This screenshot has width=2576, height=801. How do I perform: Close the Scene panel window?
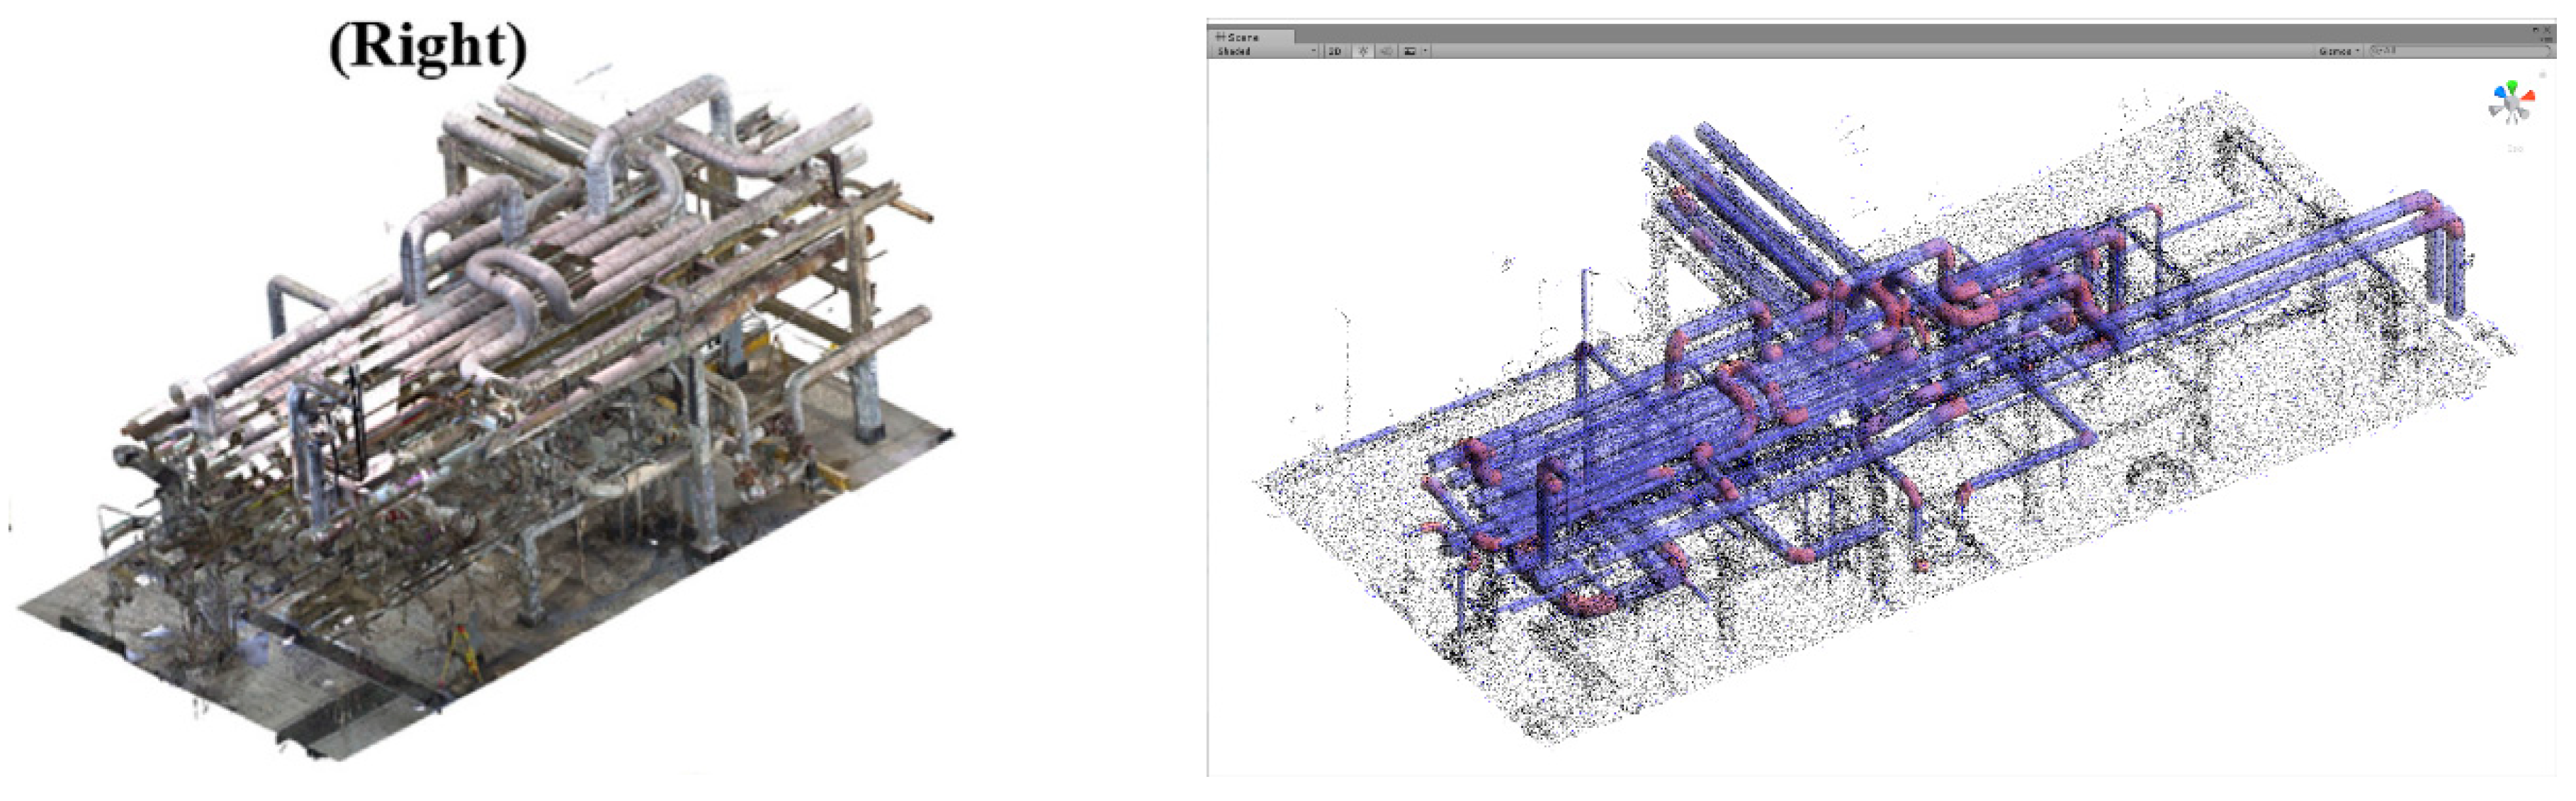pos(2547,30)
